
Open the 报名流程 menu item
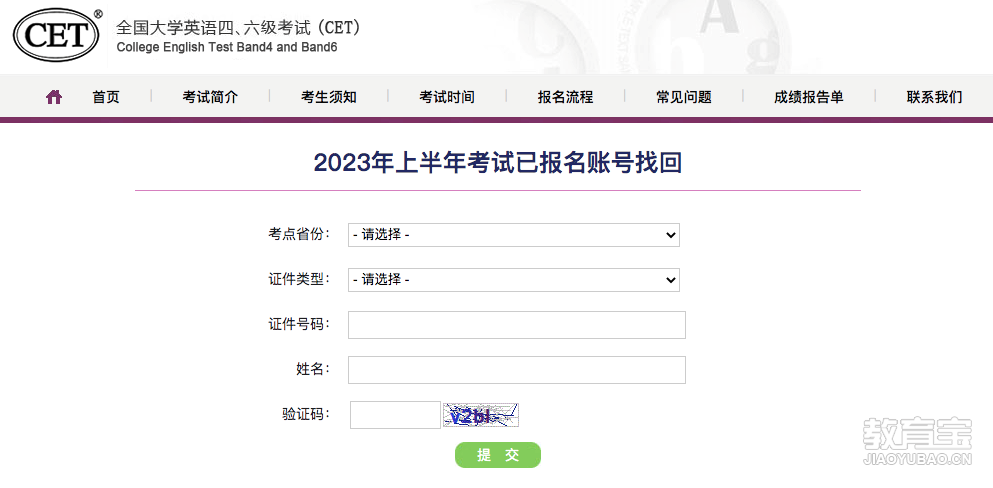[x=566, y=97]
